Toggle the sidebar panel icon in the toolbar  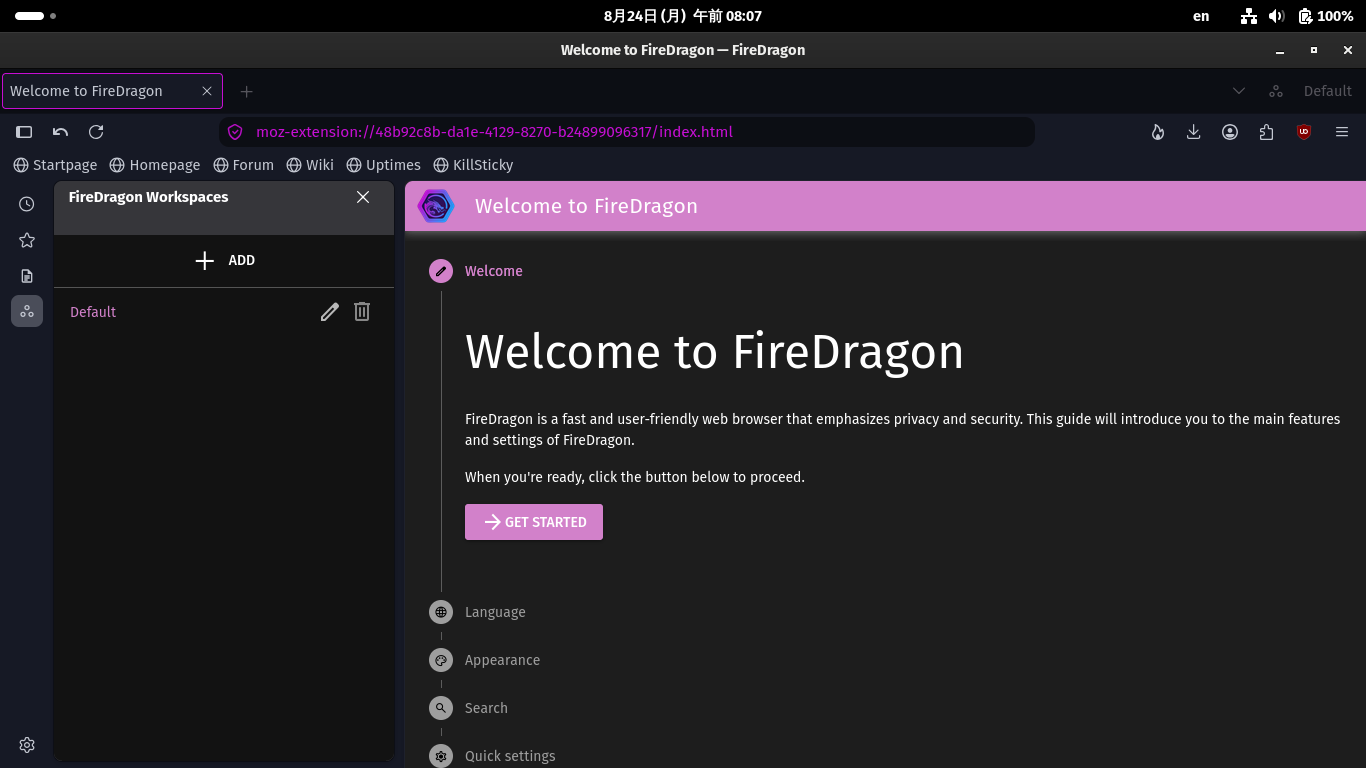coord(24,132)
